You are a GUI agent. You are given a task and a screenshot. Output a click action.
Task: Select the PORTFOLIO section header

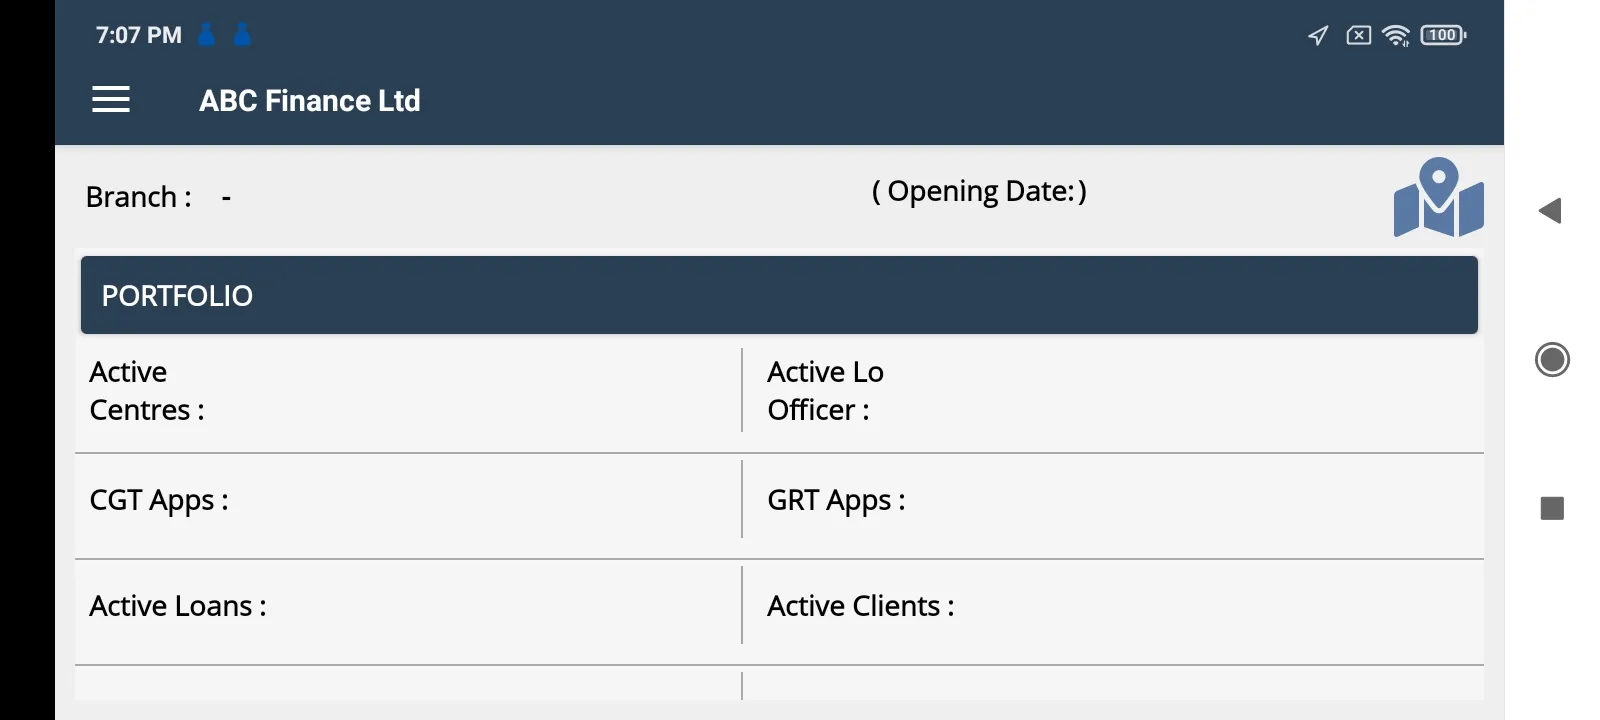(779, 295)
